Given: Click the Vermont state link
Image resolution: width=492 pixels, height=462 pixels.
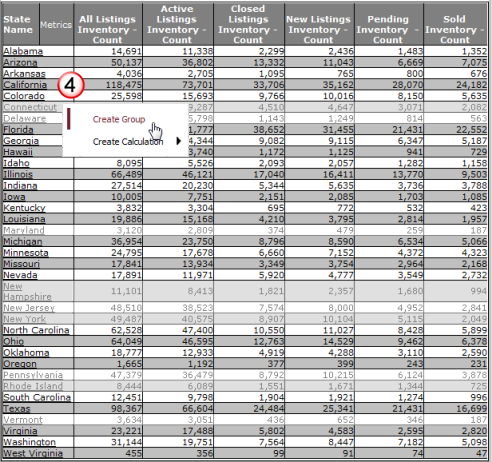Looking at the screenshot, I should [23, 420].
